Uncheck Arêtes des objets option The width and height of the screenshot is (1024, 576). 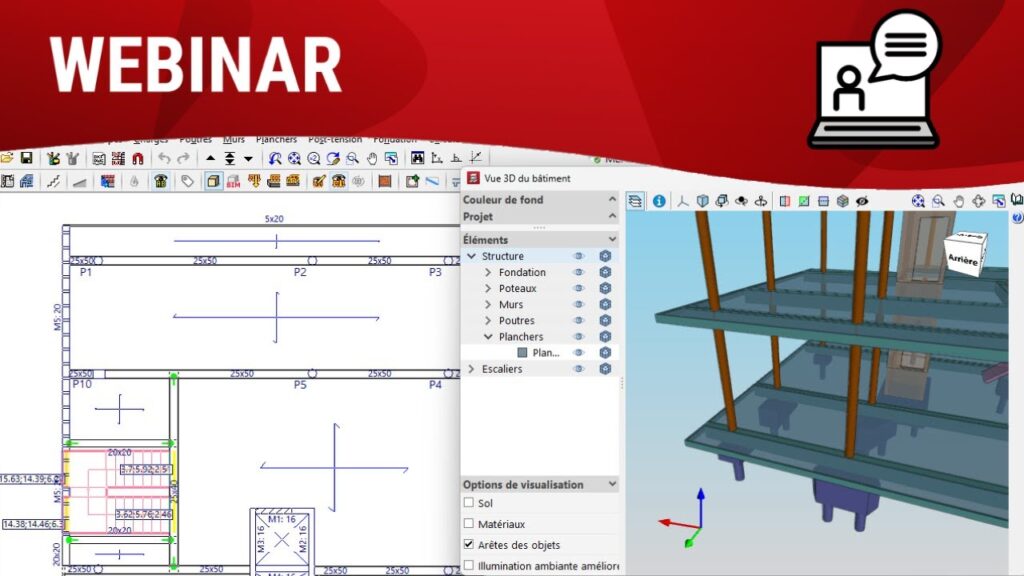pos(469,545)
